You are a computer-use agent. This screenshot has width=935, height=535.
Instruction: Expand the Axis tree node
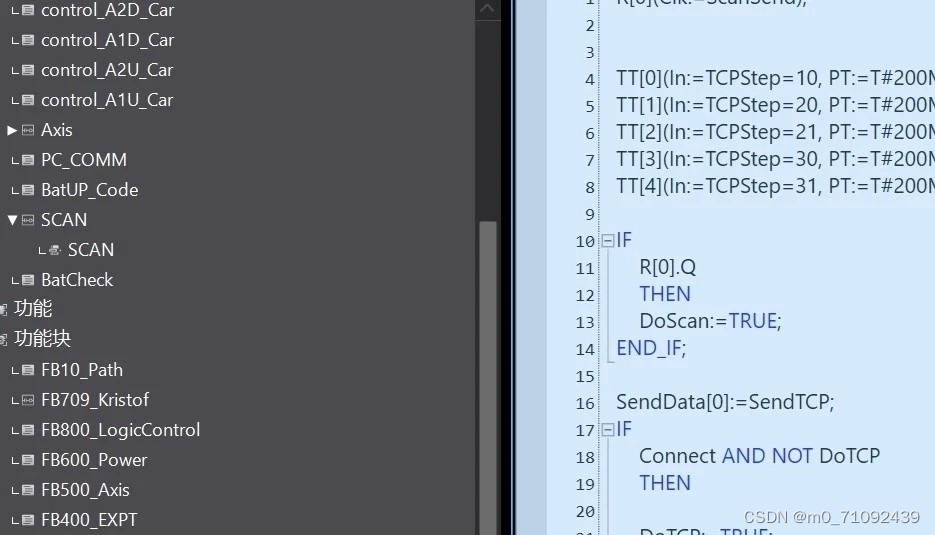click(12, 130)
